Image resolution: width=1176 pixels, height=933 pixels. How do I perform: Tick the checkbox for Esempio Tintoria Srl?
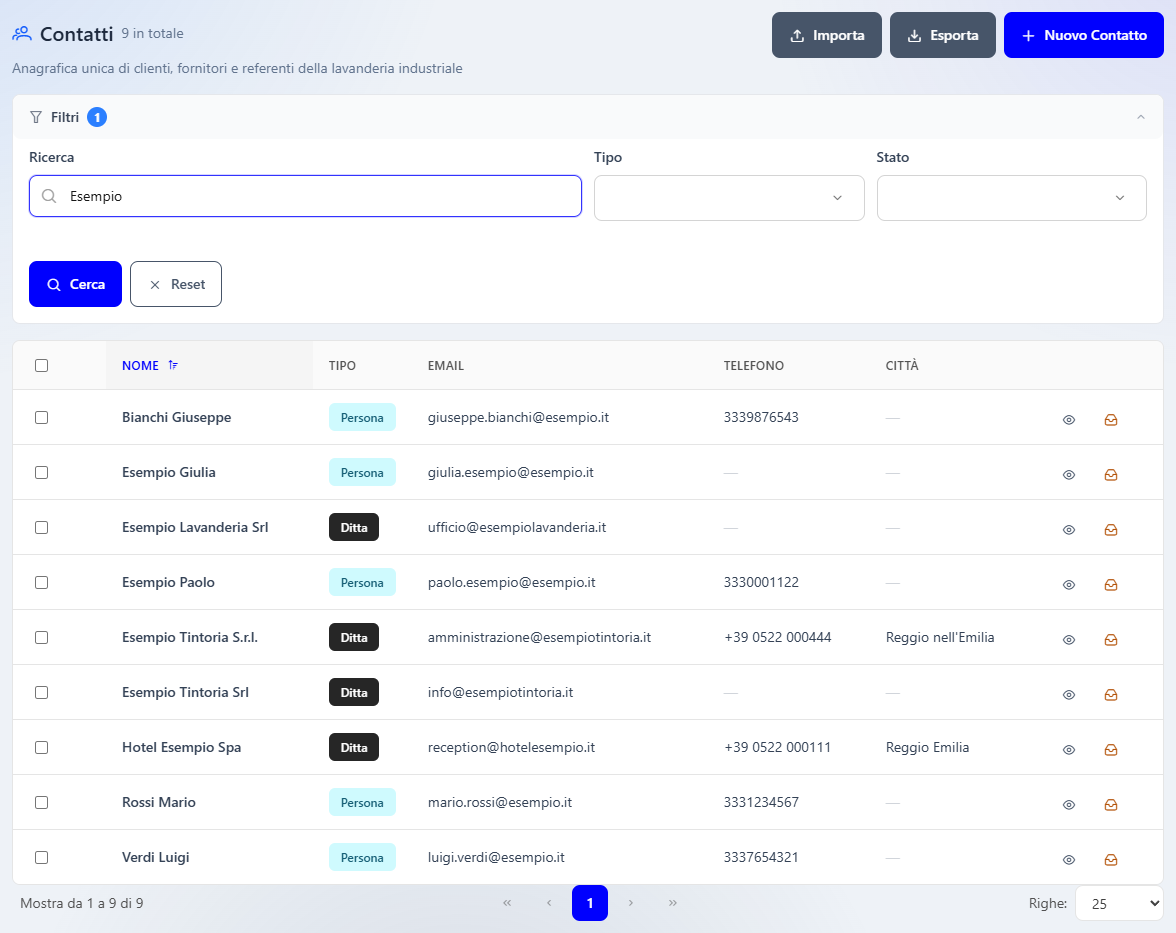(x=41, y=692)
